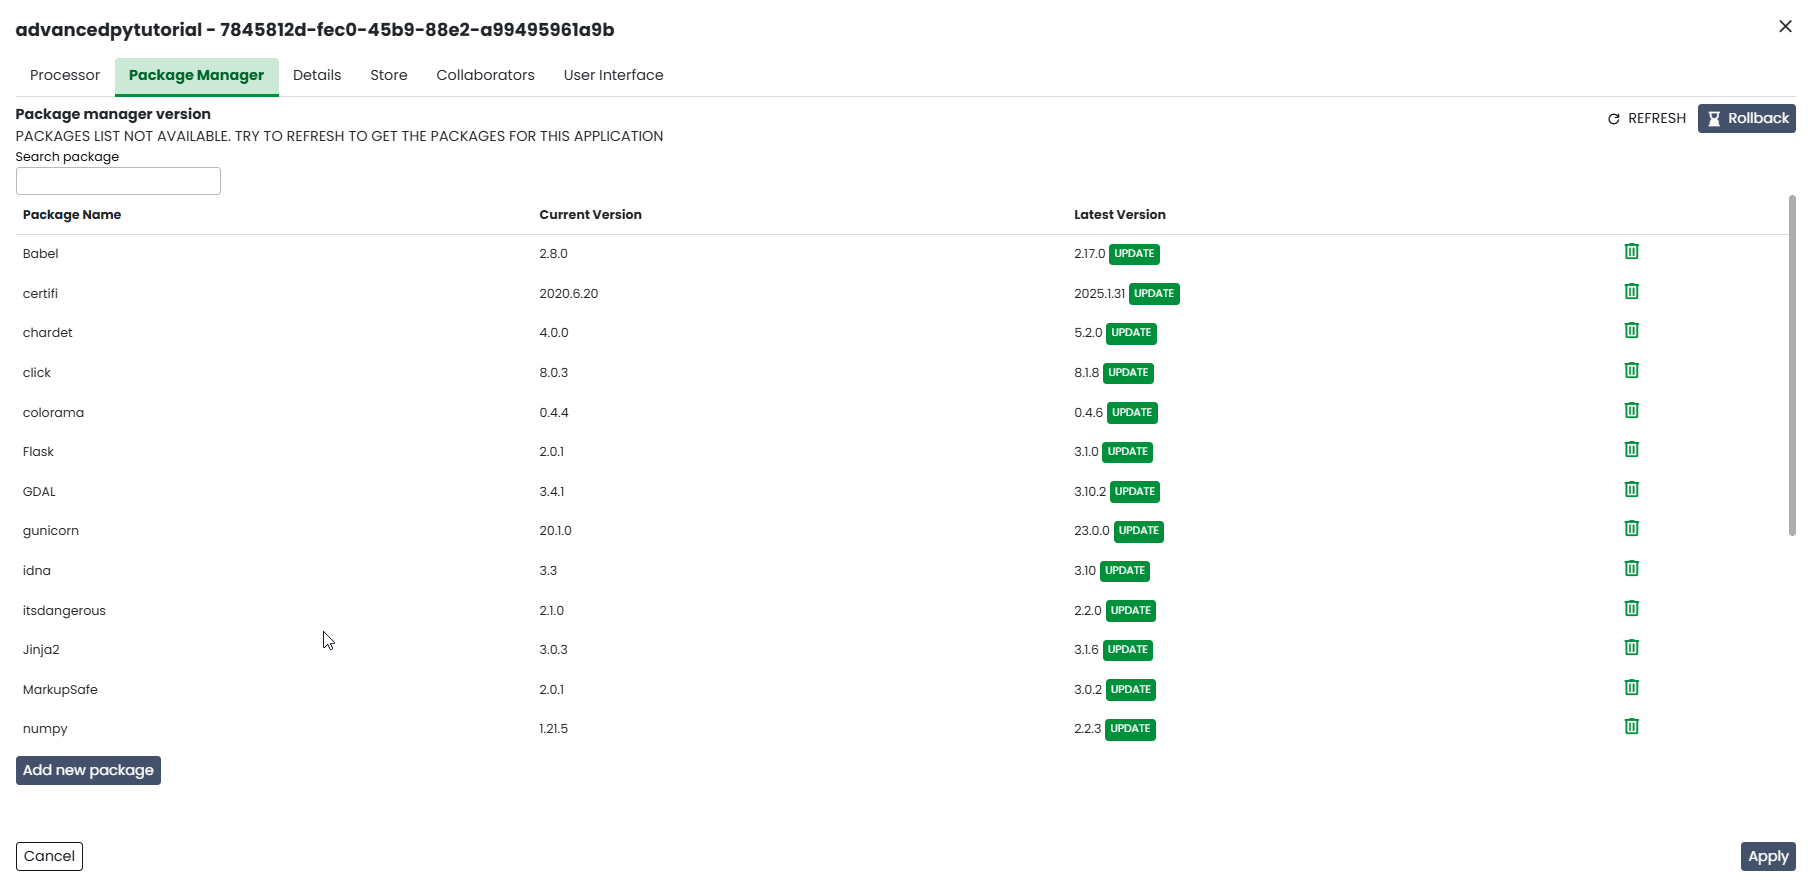The width and height of the screenshot is (1814, 888).
Task: Click GDAL's delete trash icon
Action: pos(1631,489)
